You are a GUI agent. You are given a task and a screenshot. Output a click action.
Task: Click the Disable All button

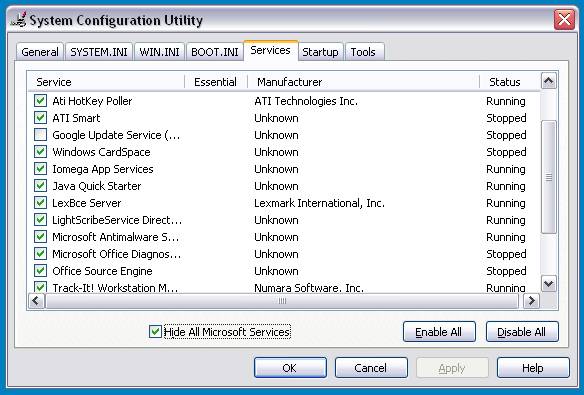point(522,332)
